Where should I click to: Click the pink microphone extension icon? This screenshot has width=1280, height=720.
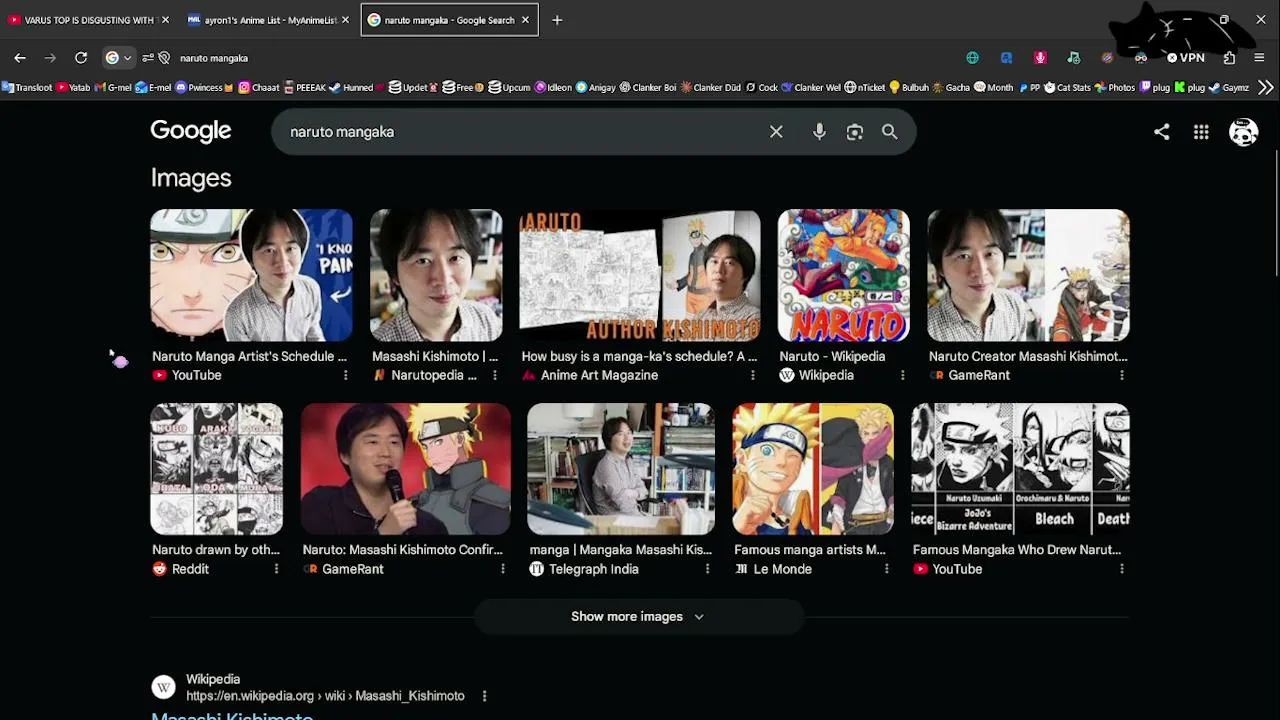pyautogui.click(x=1040, y=58)
